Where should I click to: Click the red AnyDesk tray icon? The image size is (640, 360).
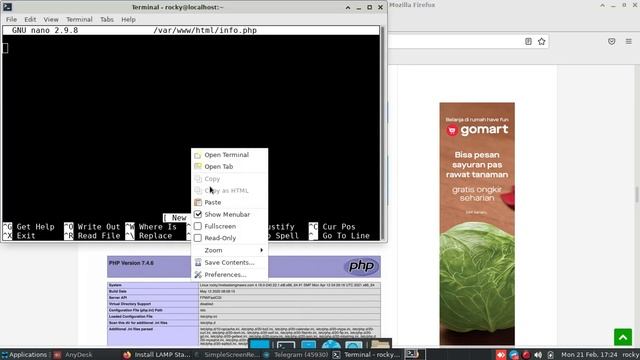click(501, 355)
